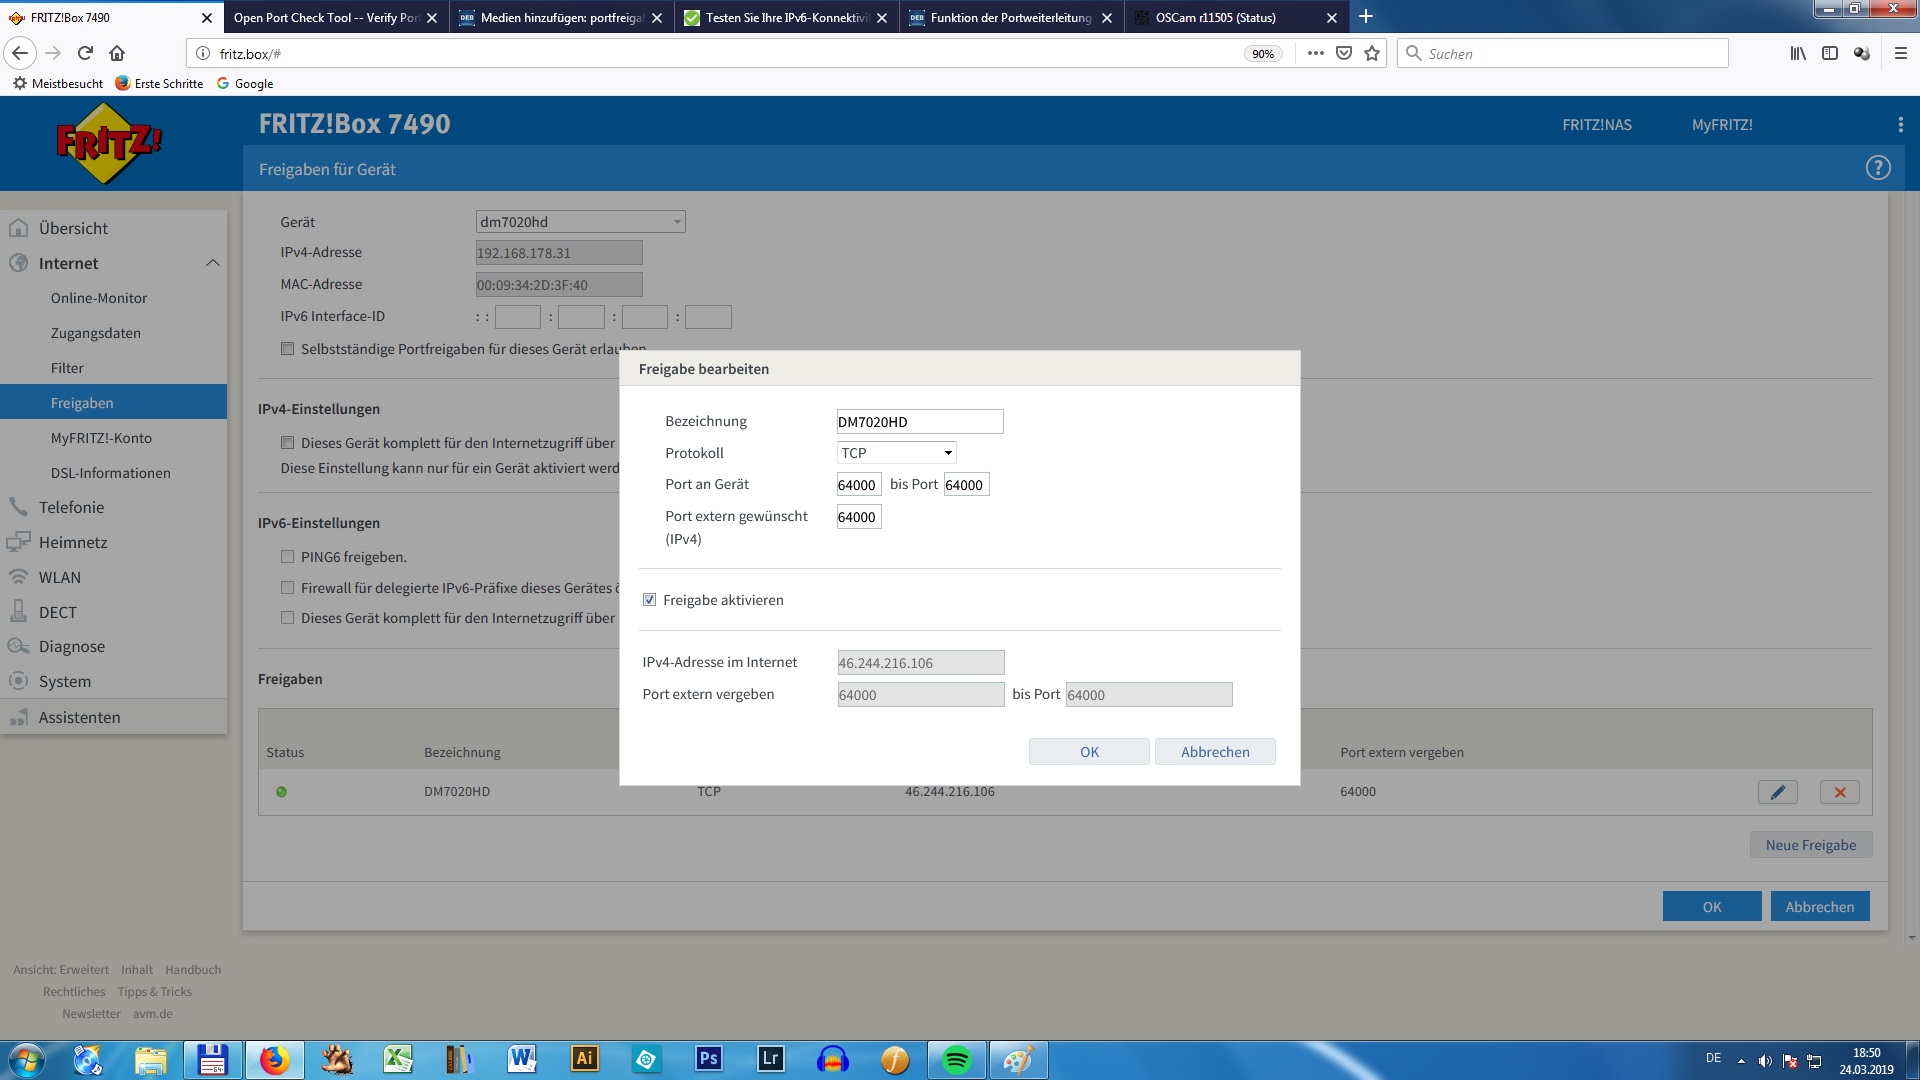Click the edit pencil icon for DM7020HD
1920x1080 pixels.
(x=1777, y=792)
